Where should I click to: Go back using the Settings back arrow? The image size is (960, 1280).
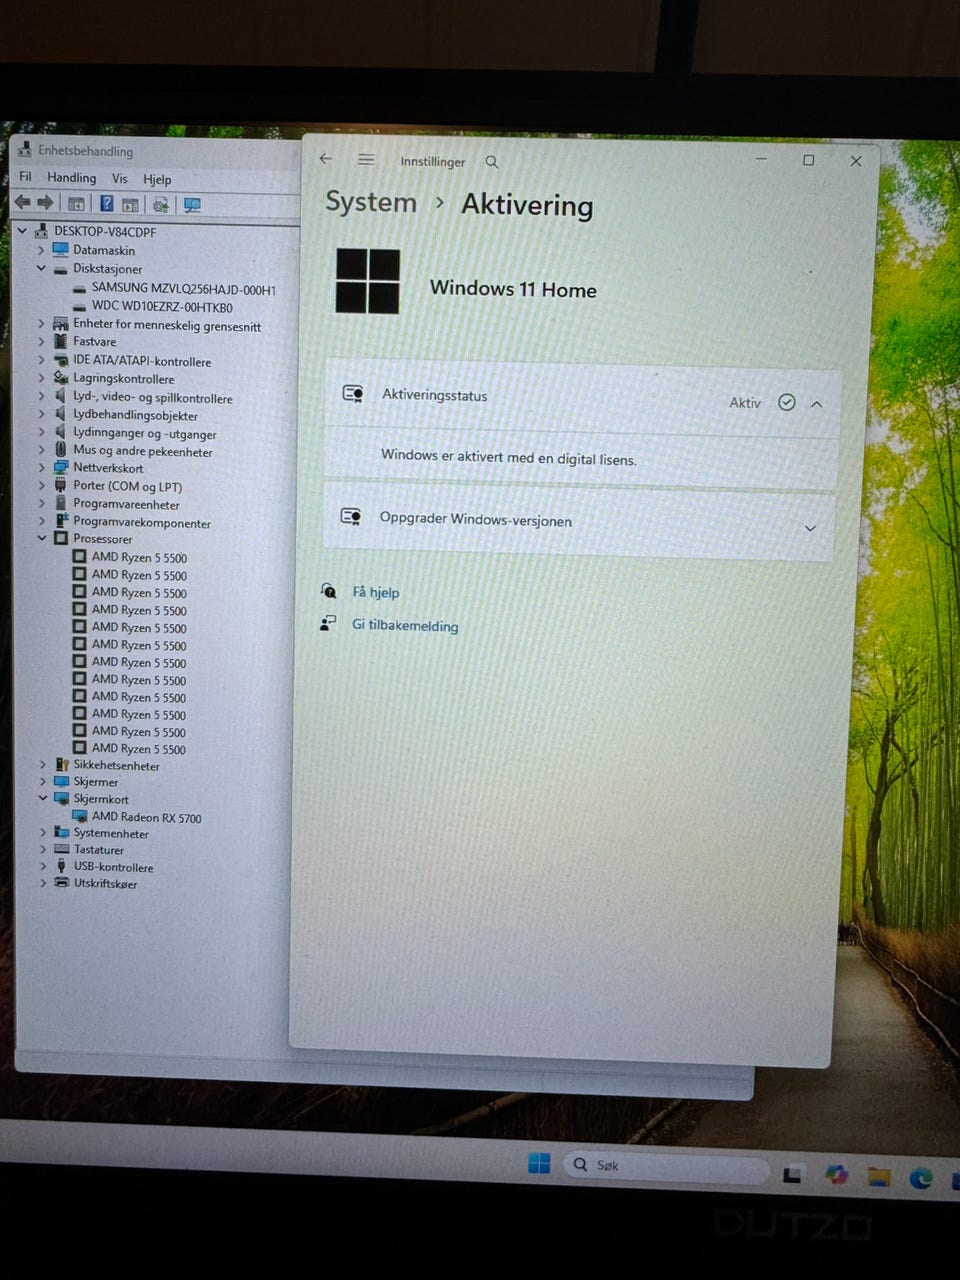click(326, 159)
